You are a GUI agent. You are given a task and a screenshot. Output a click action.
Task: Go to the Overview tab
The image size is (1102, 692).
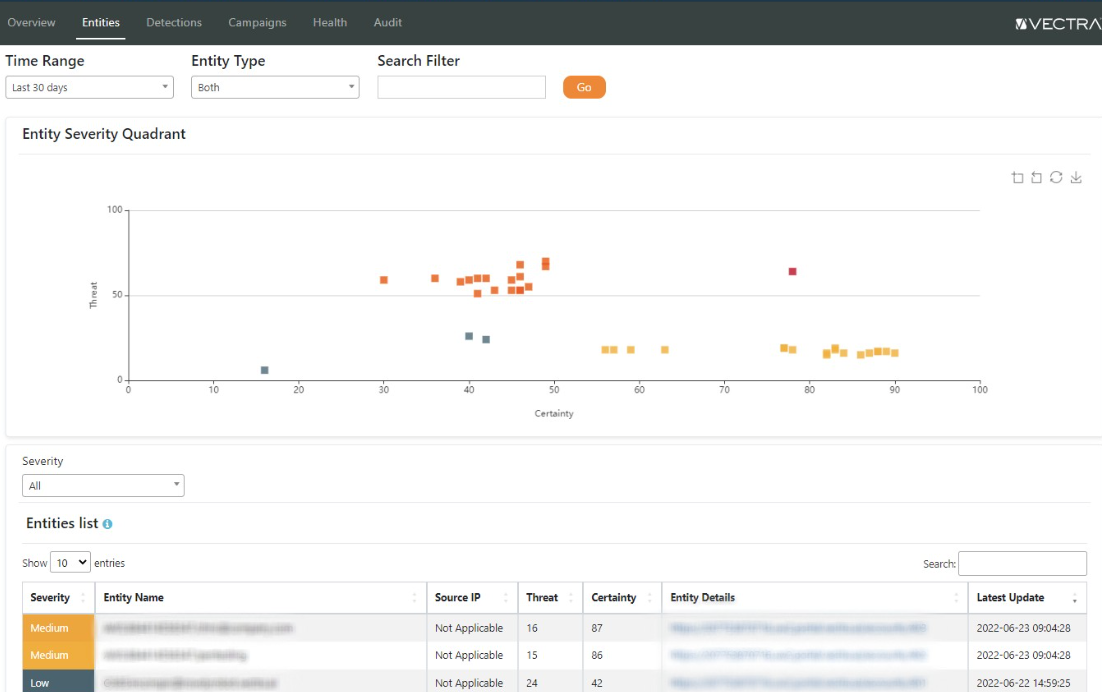(32, 22)
